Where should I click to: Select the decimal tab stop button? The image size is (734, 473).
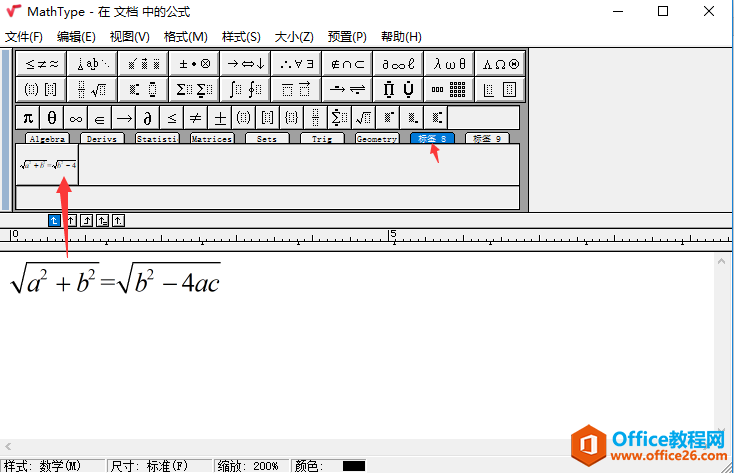118,221
